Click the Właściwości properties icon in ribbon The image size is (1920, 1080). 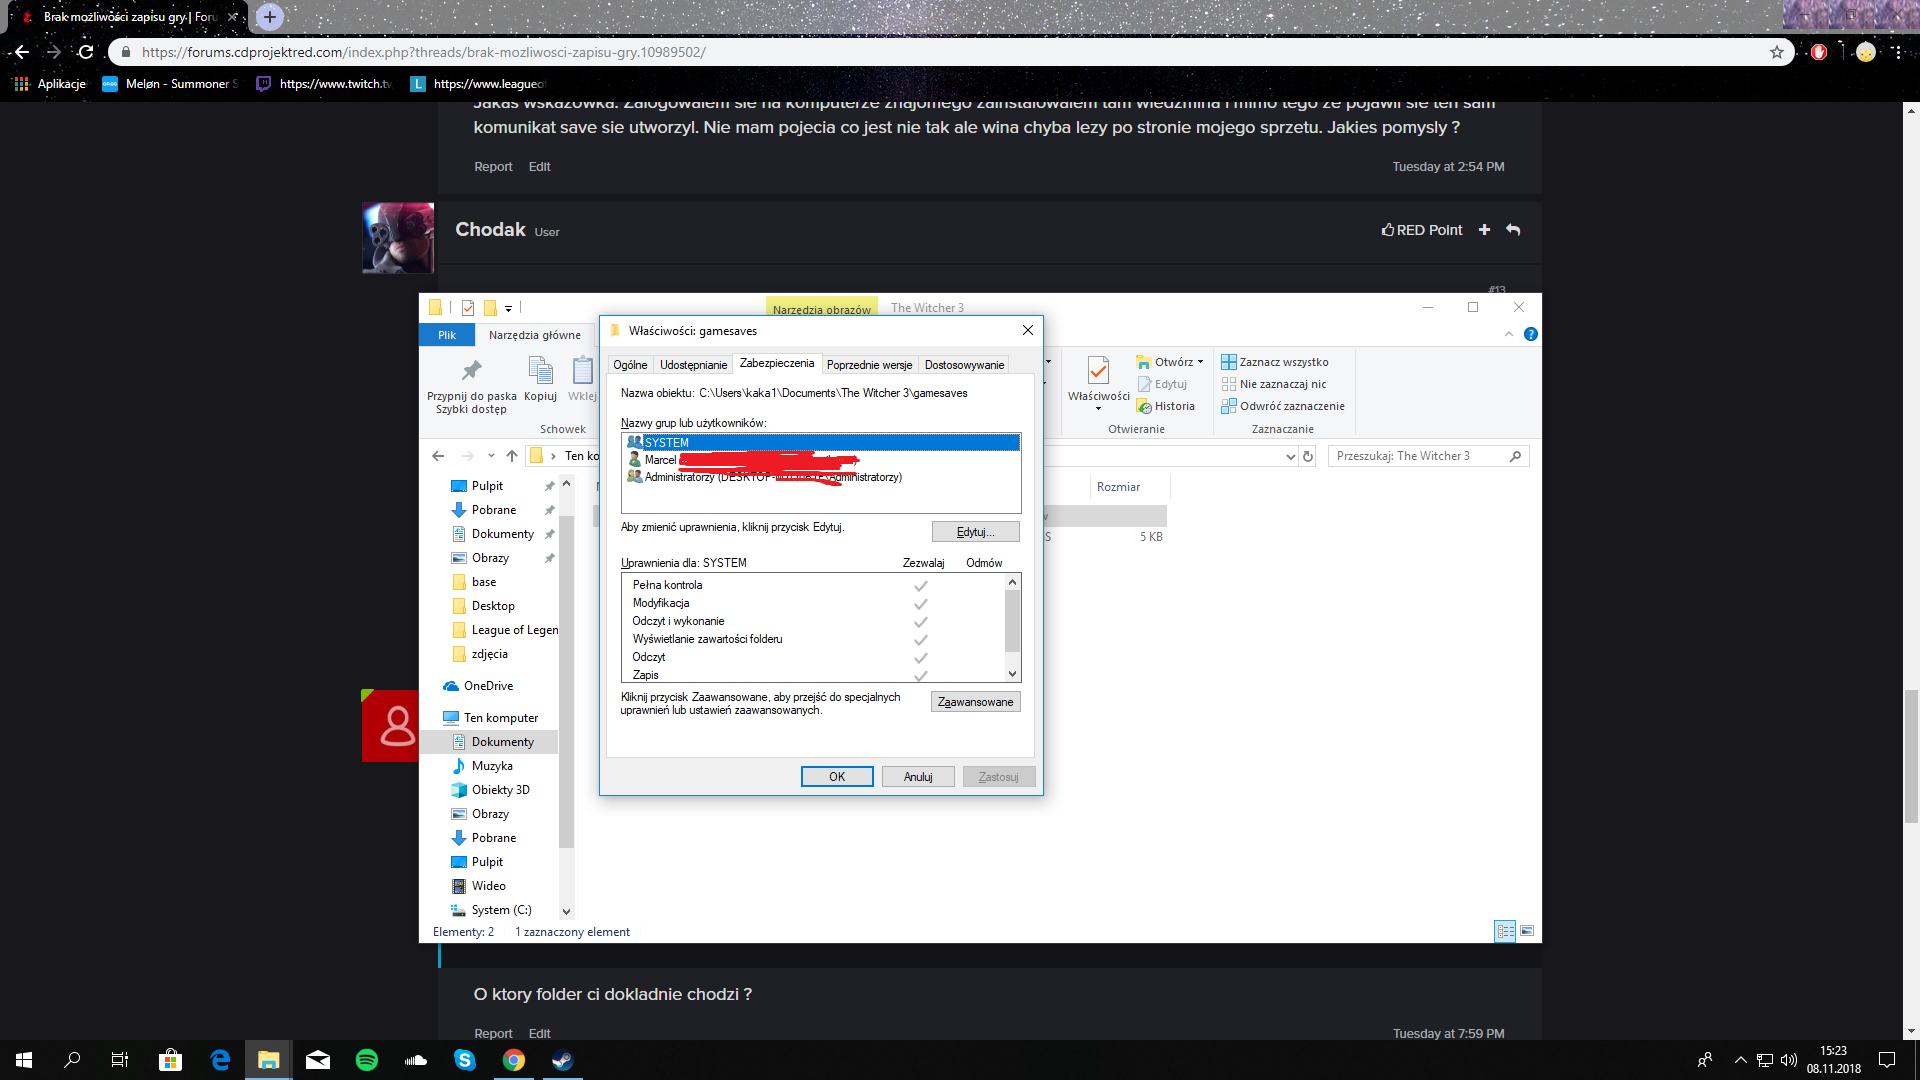coord(1098,371)
